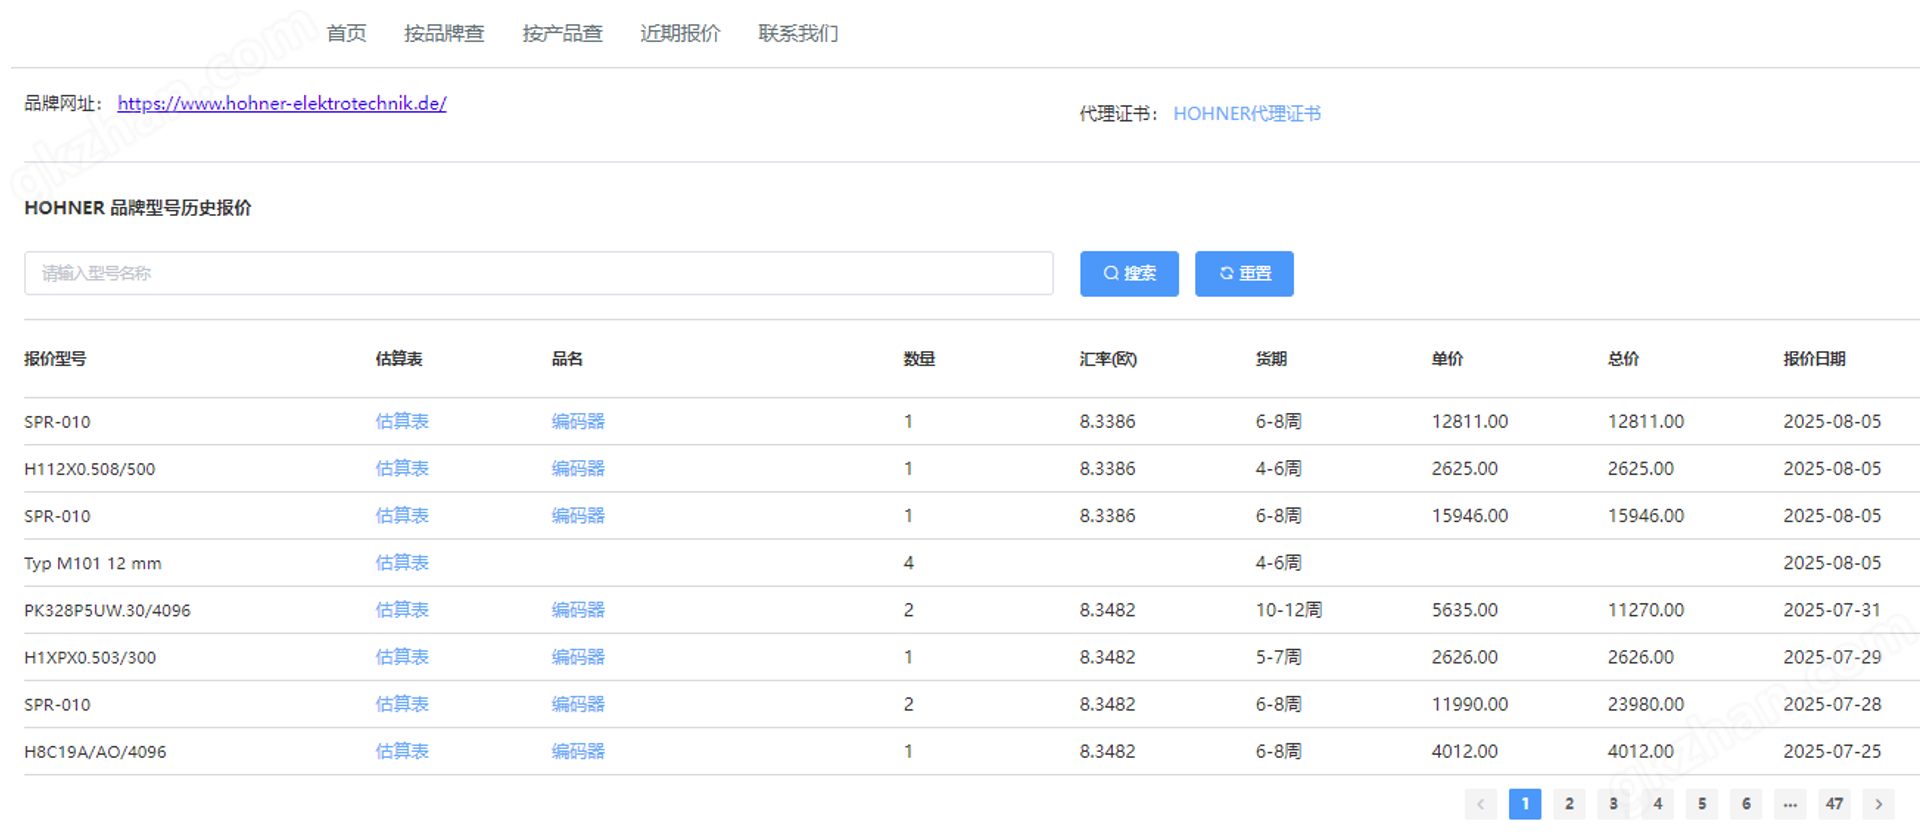Open the 按产品查 navigation item
This screenshot has height=832, width=1930.
click(562, 33)
